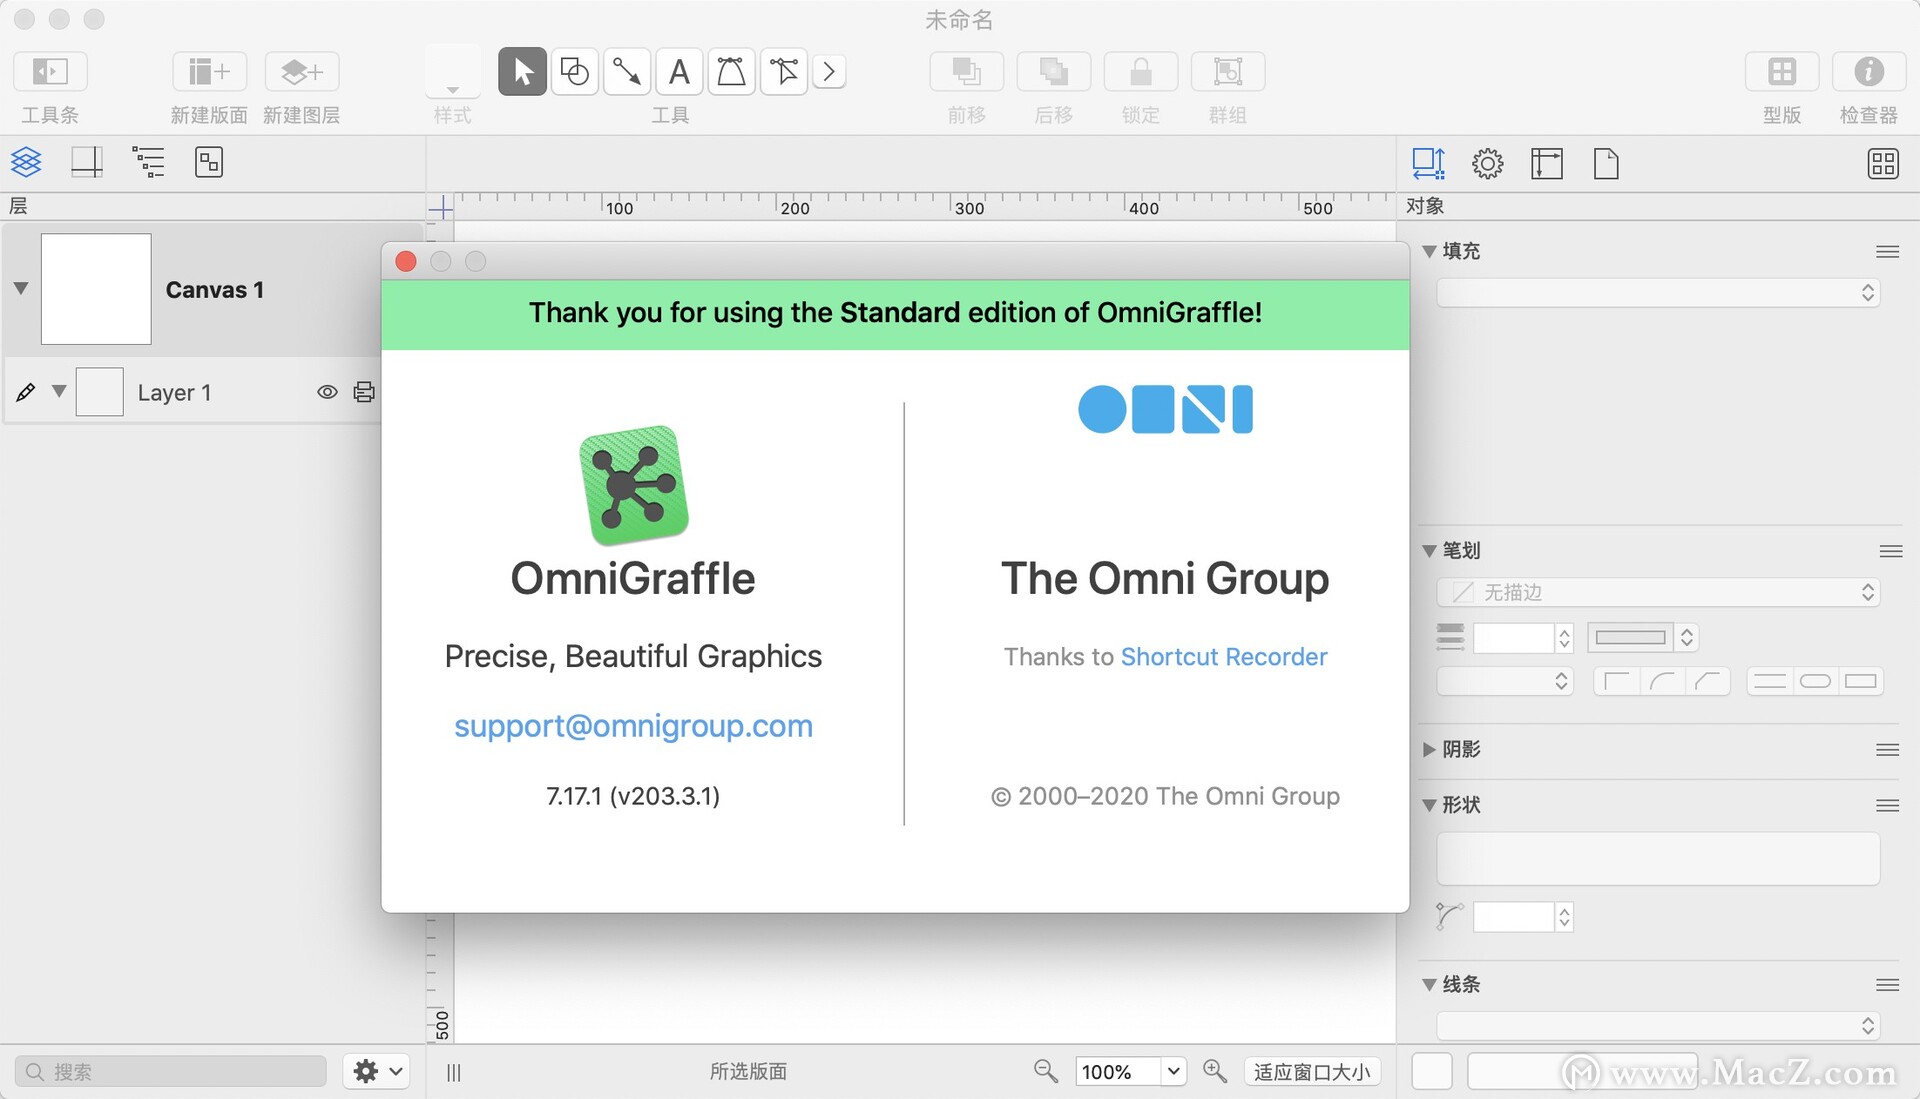This screenshot has width=1920, height=1099.
Task: Open the Layers sidebar tab
Action: 26,162
